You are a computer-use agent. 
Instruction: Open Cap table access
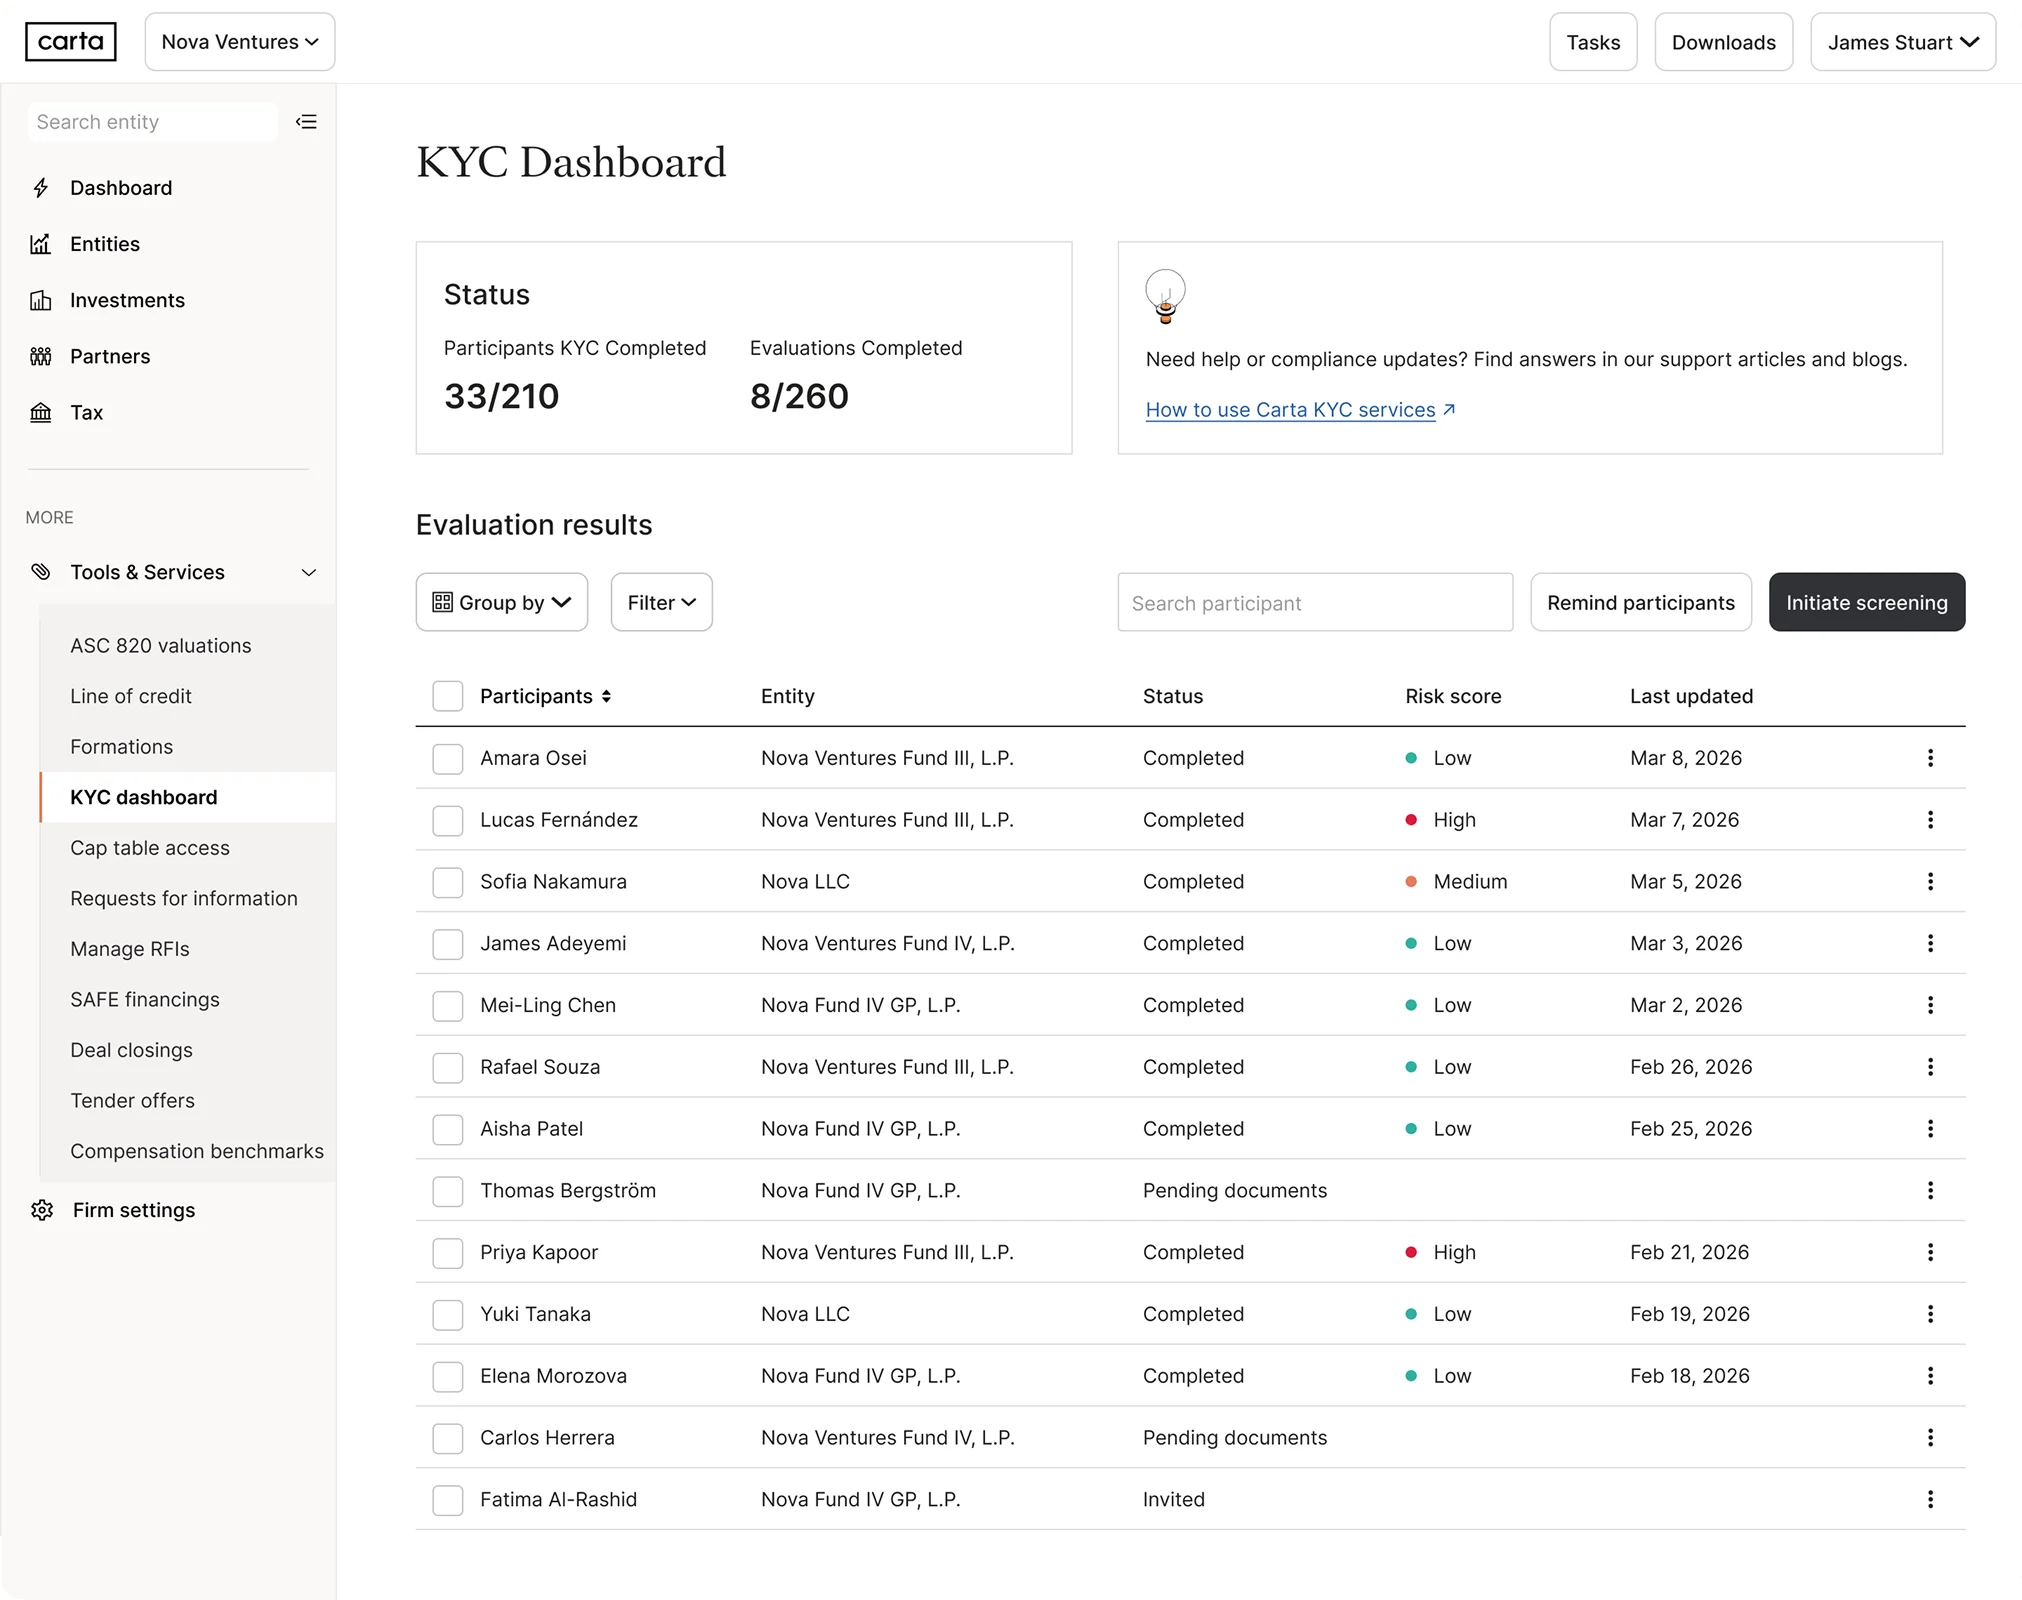tap(150, 848)
